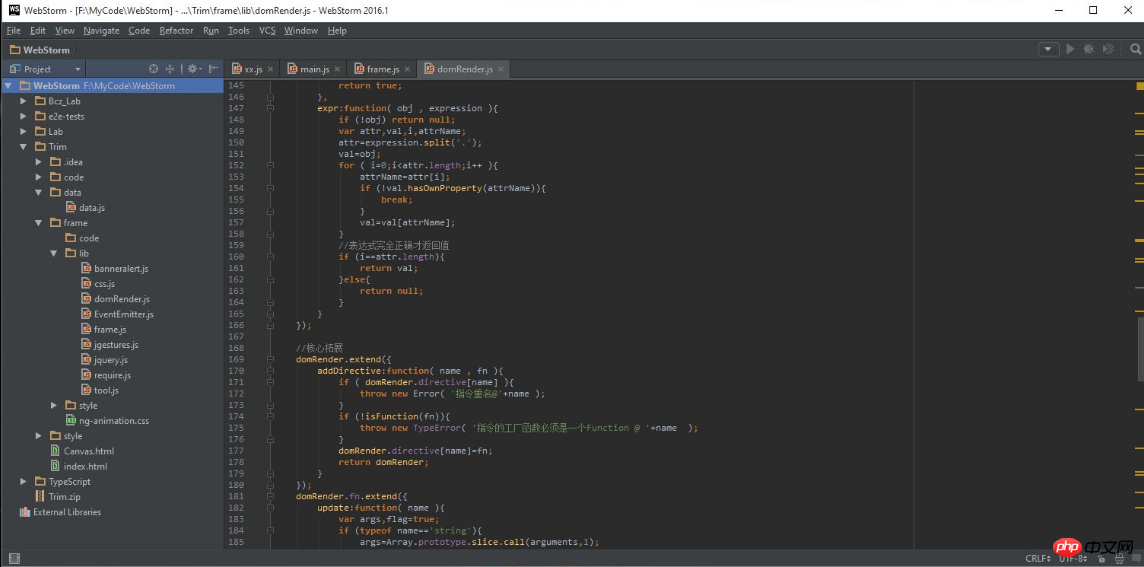Click Scroll from Source target icon
Image resolution: width=1144 pixels, height=567 pixels.
pos(153,69)
